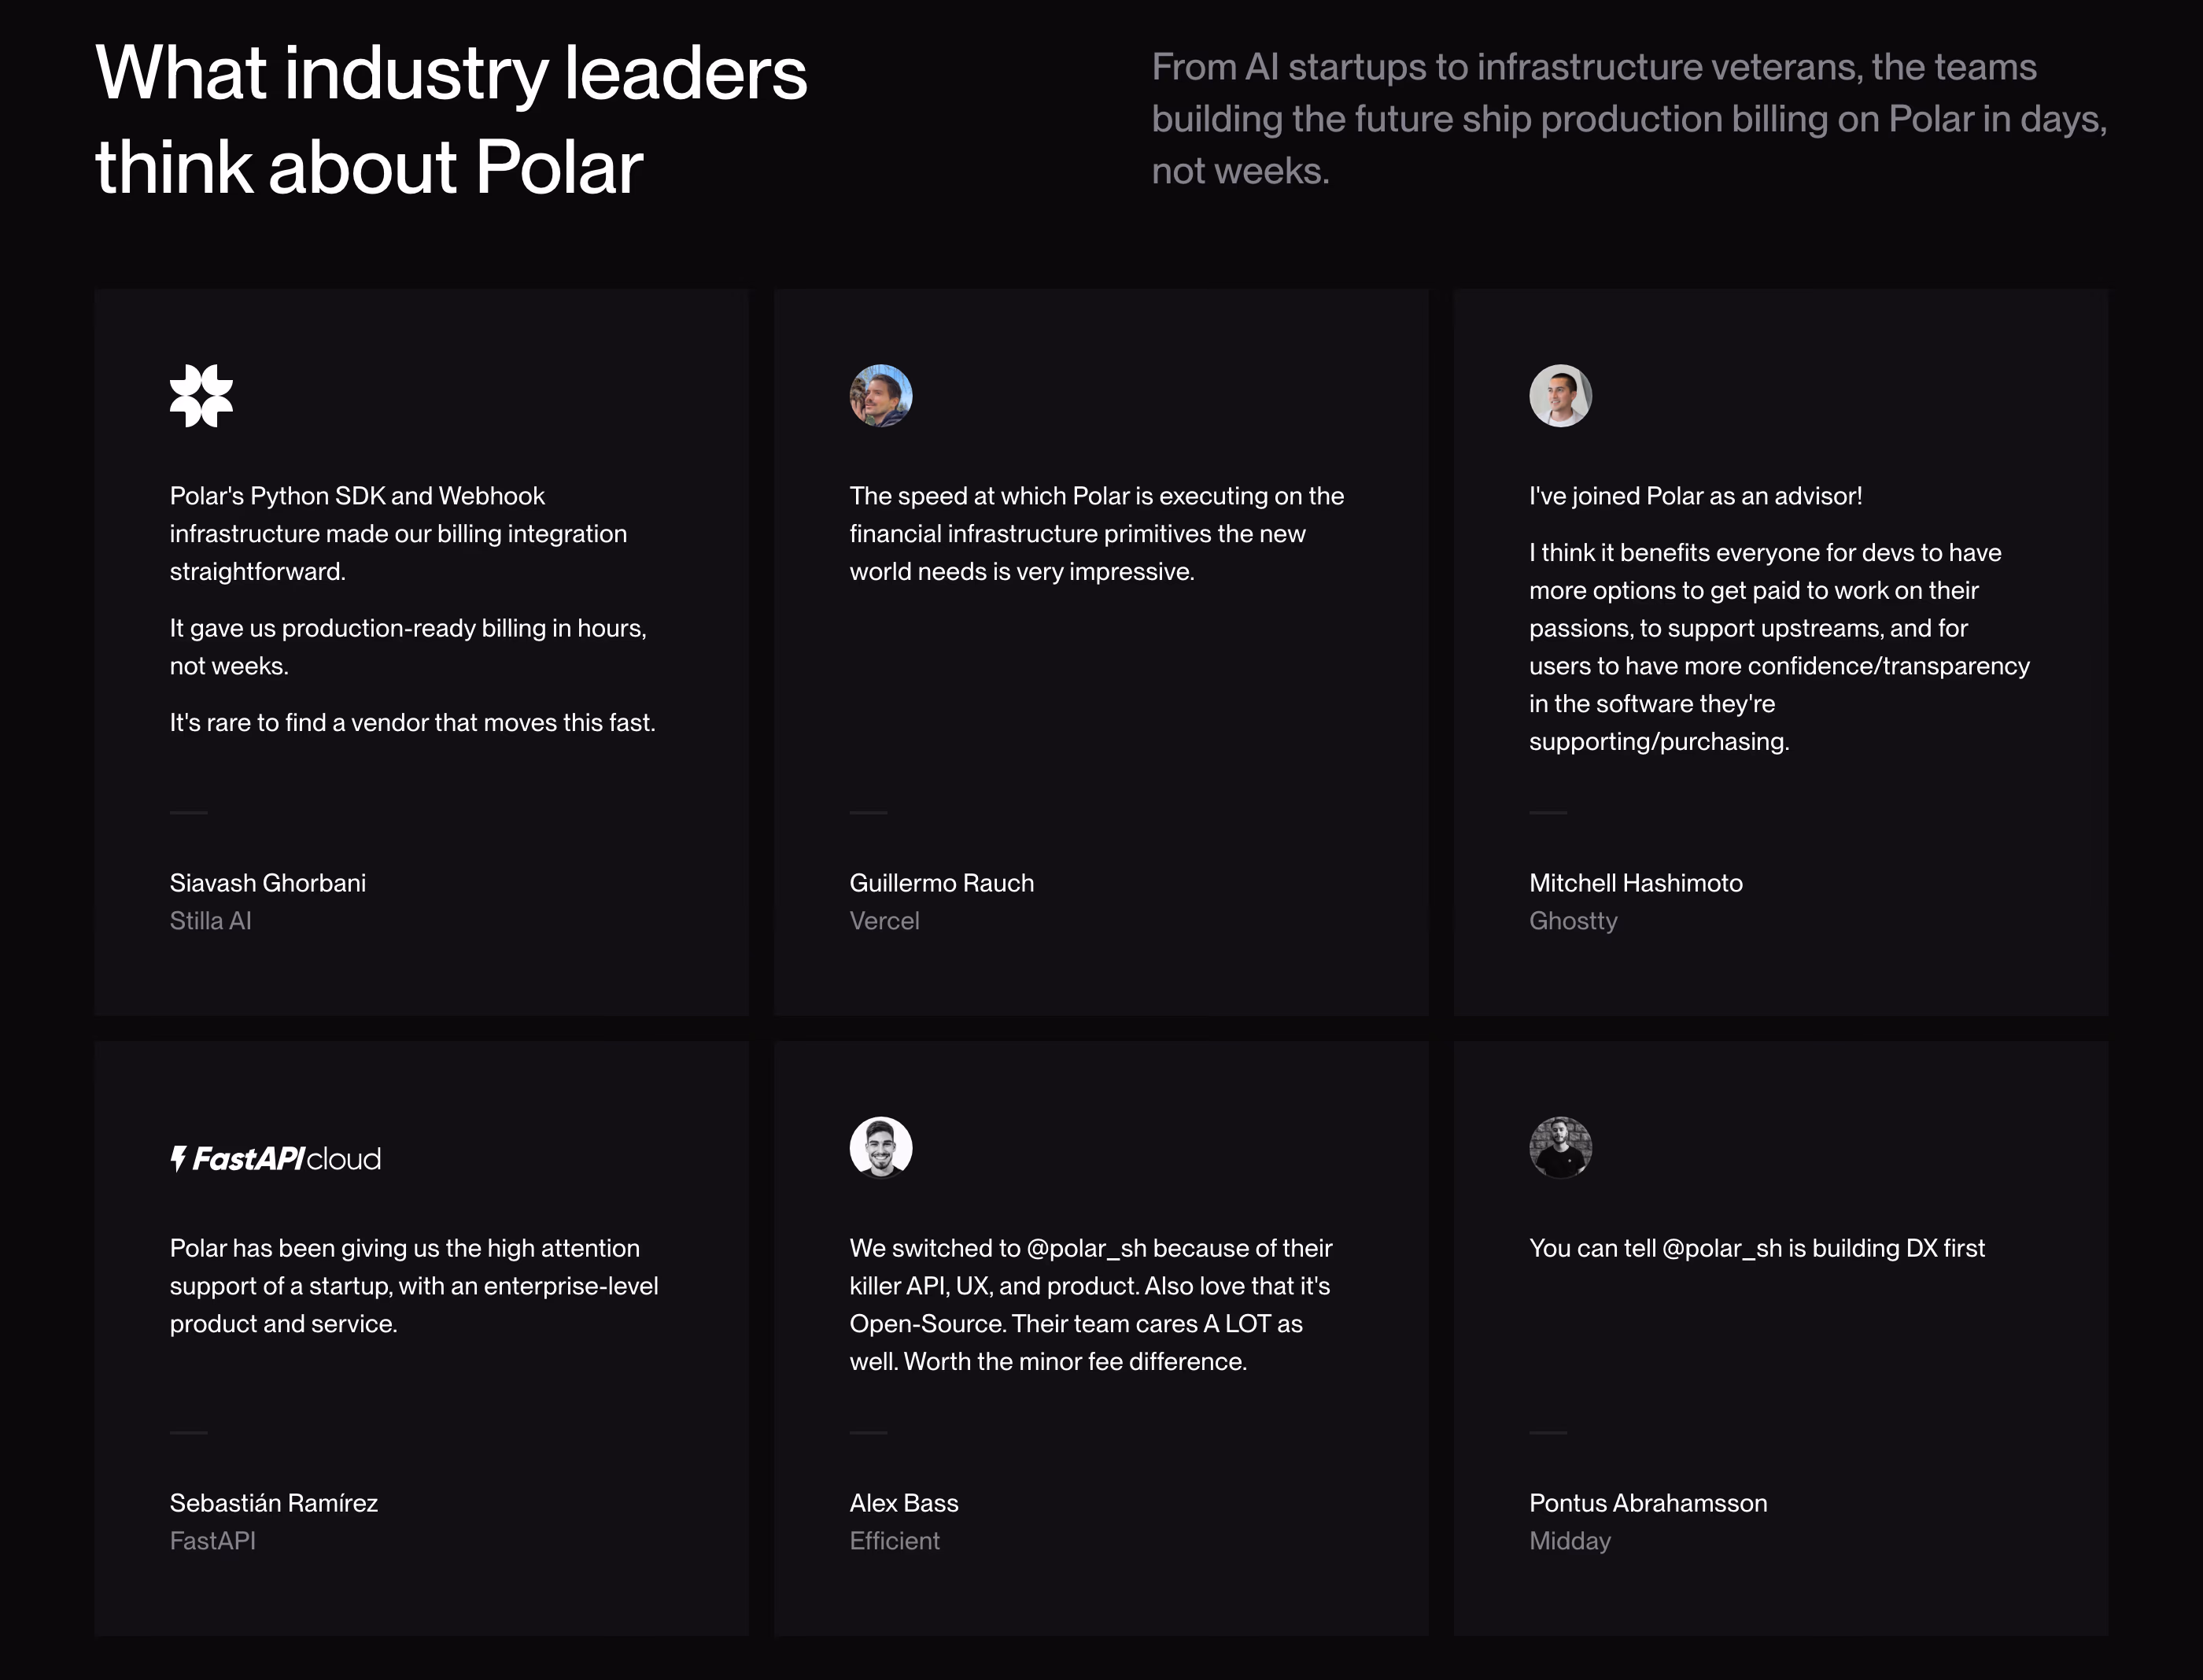Open Pontus Abrahamsson's avatar photo
Viewport: 2203px width, 1680px height.
[x=1560, y=1148]
